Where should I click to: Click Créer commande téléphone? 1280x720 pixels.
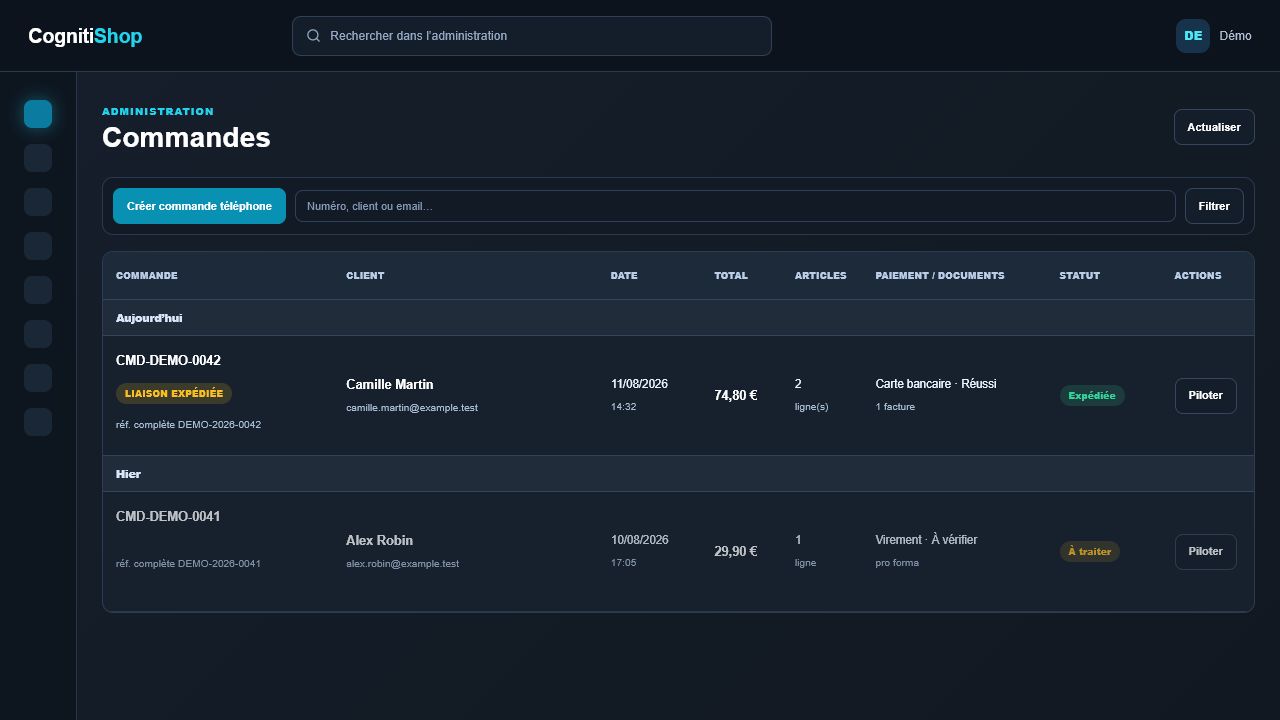[x=199, y=206]
